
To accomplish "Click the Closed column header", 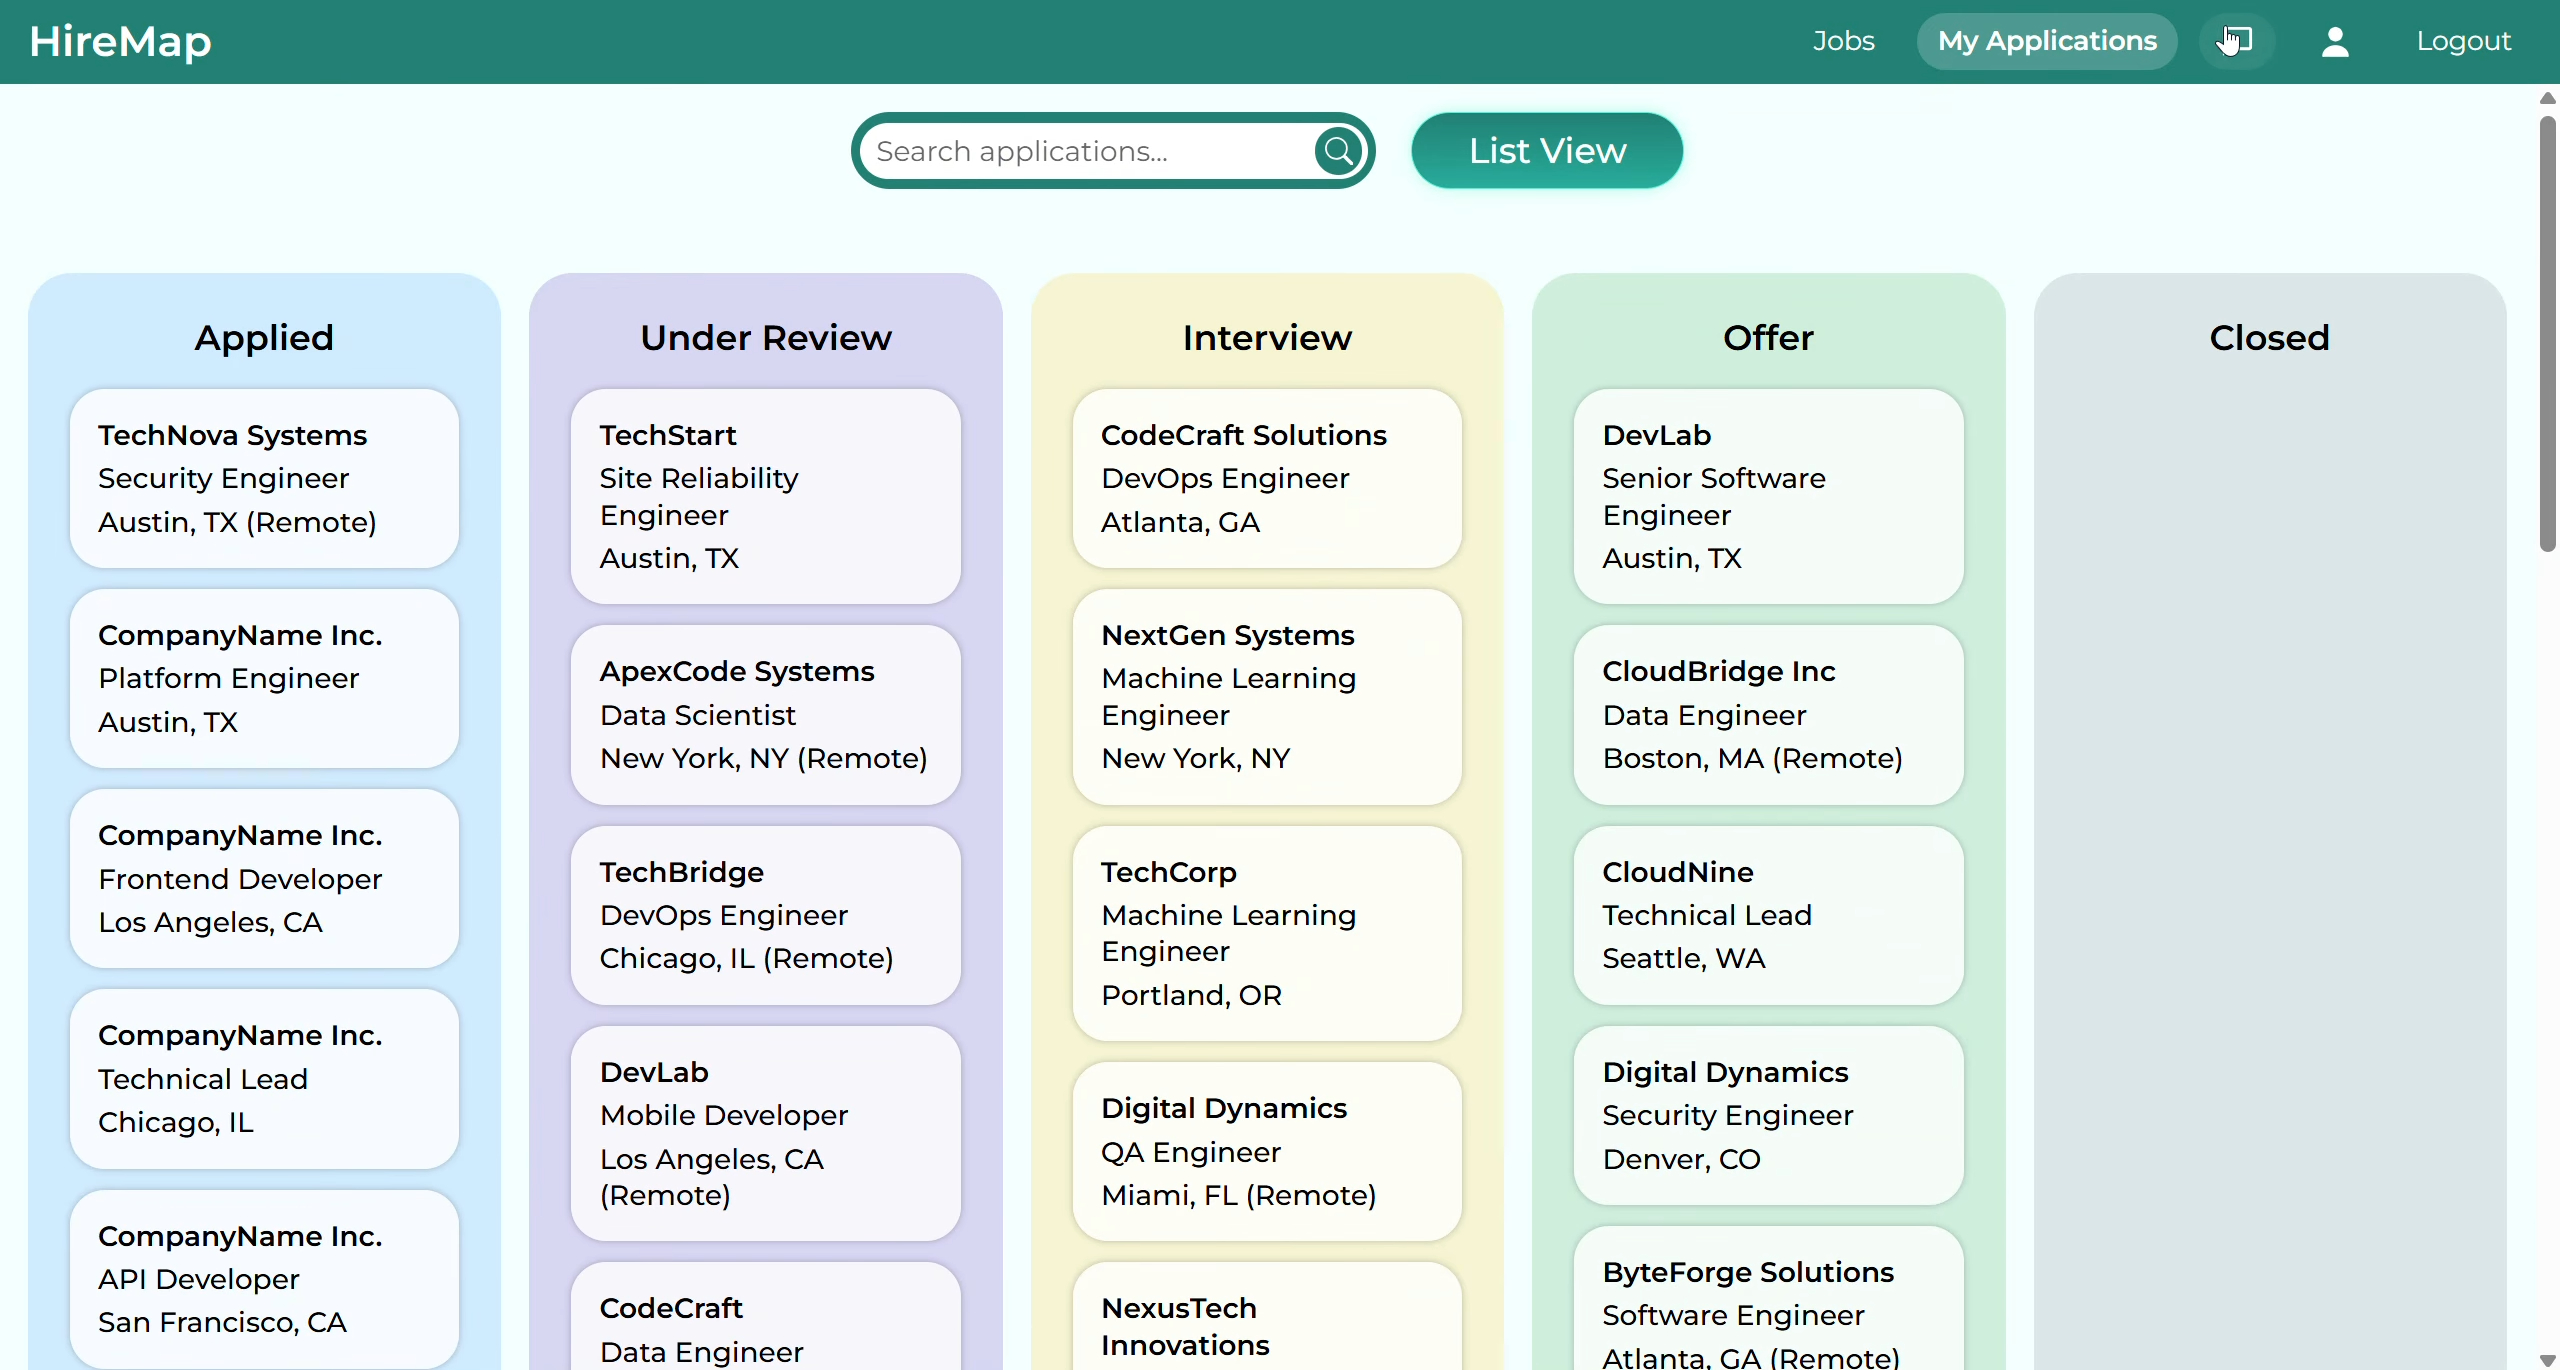I will [x=2270, y=338].
